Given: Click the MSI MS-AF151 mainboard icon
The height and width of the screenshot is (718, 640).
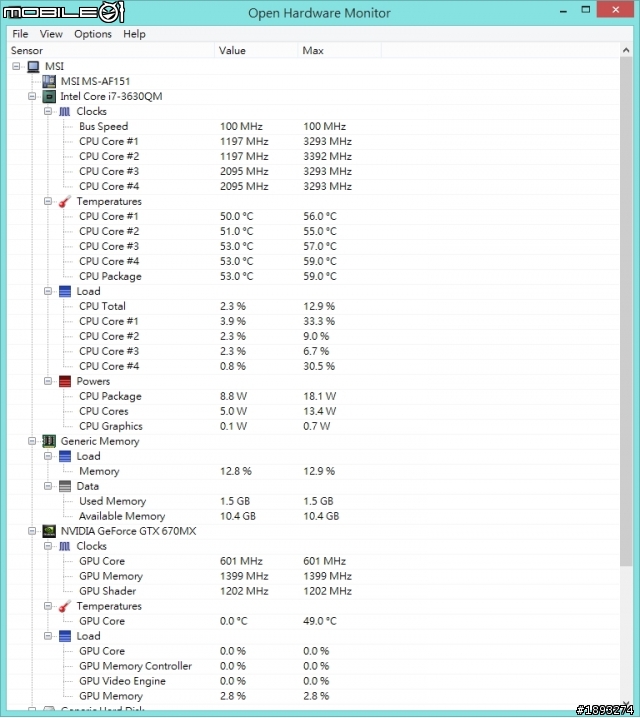Looking at the screenshot, I should tap(49, 82).
